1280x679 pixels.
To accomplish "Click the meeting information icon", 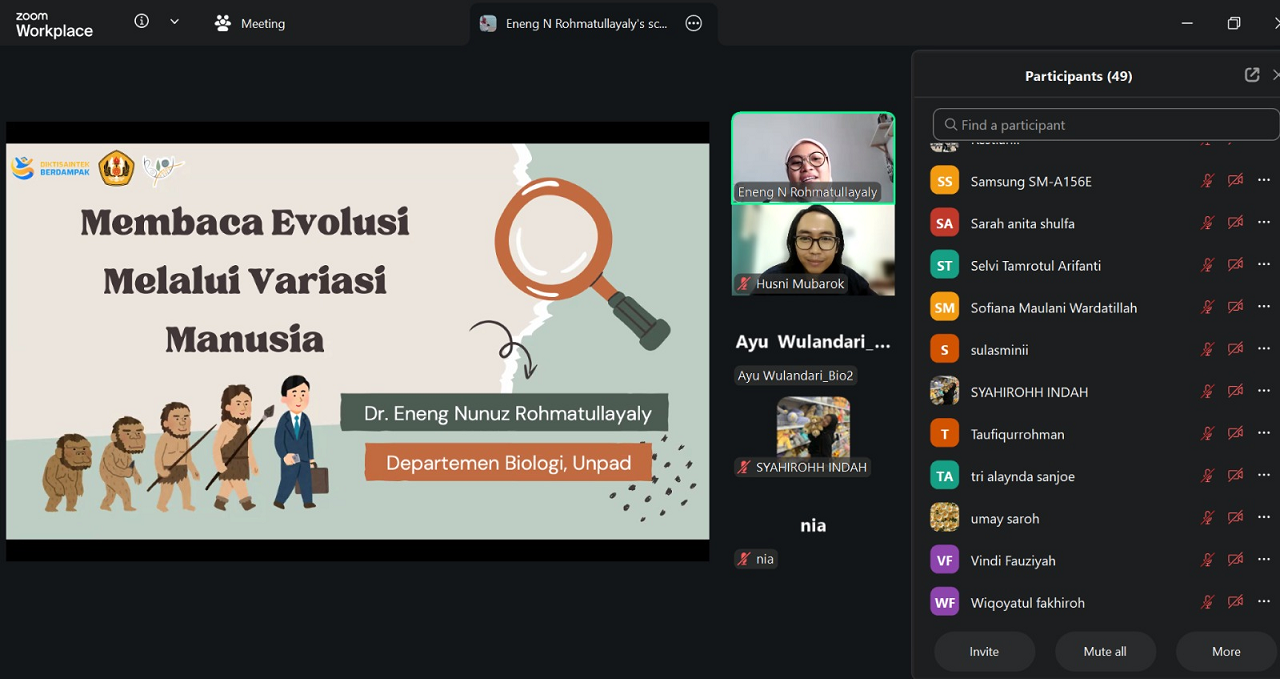I will (142, 22).
